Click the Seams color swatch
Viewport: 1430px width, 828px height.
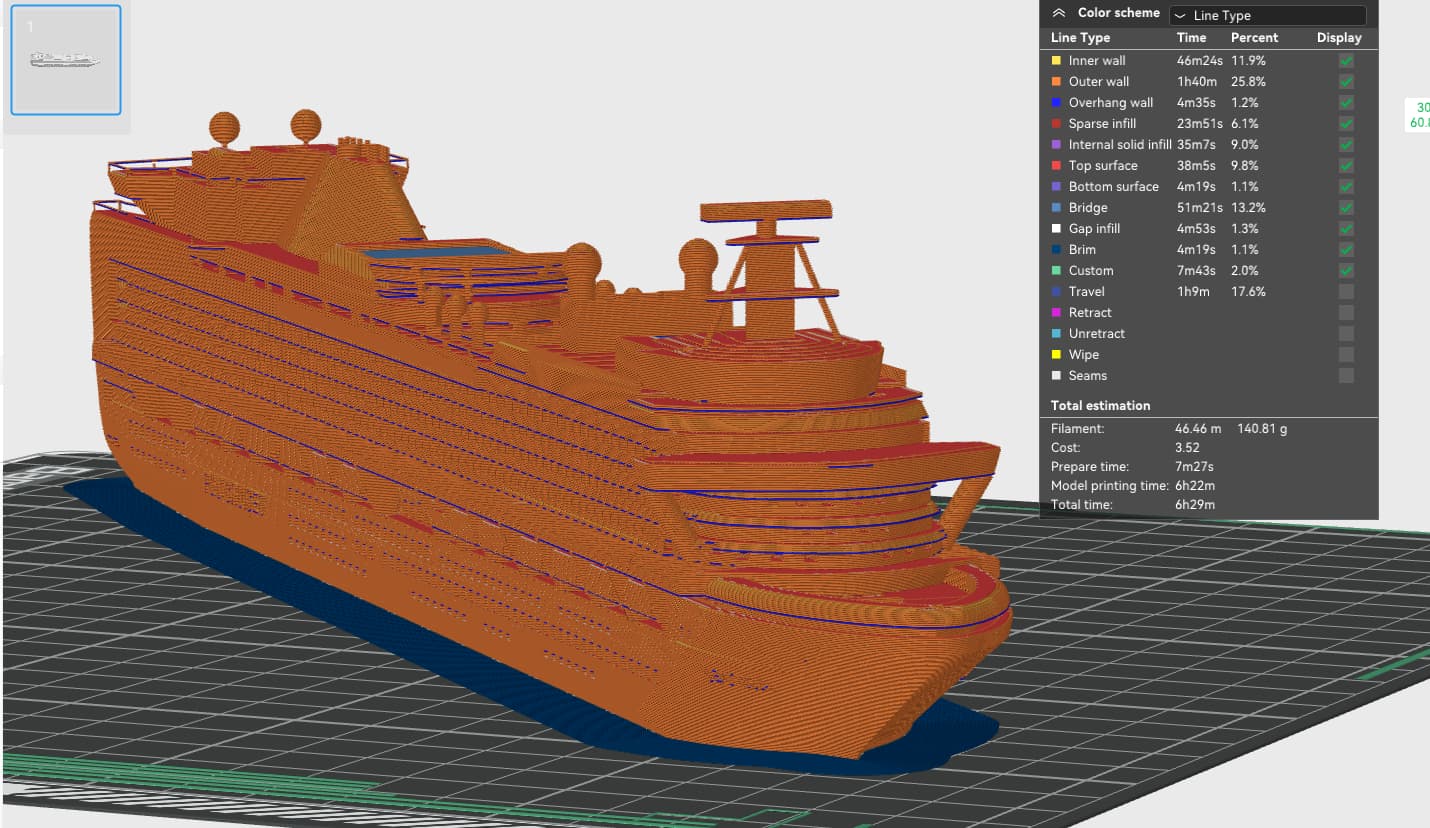[1056, 375]
